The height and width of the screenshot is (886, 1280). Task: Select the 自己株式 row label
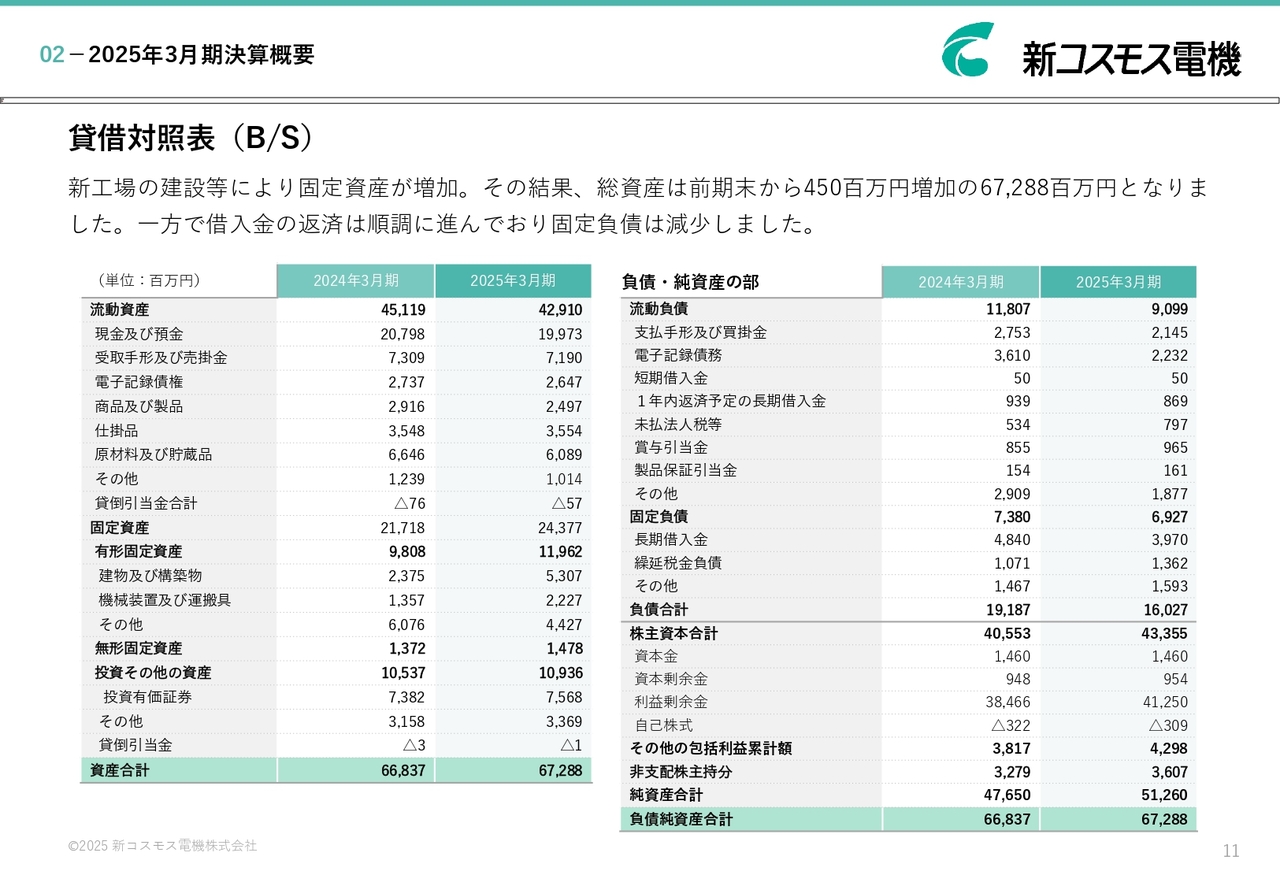pyautogui.click(x=664, y=726)
